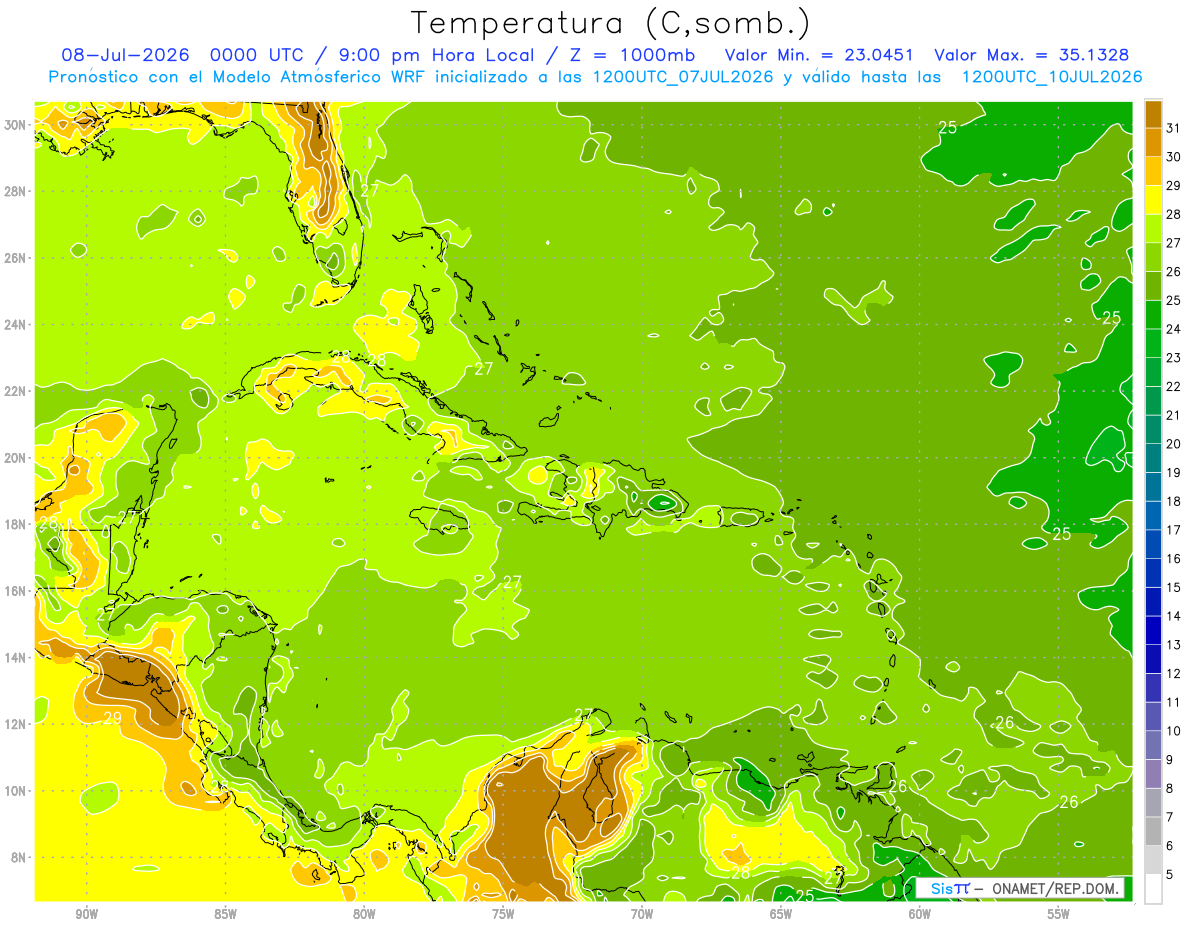
Task: Click the legend band between 22 and 23
Action: click(x=1153, y=372)
